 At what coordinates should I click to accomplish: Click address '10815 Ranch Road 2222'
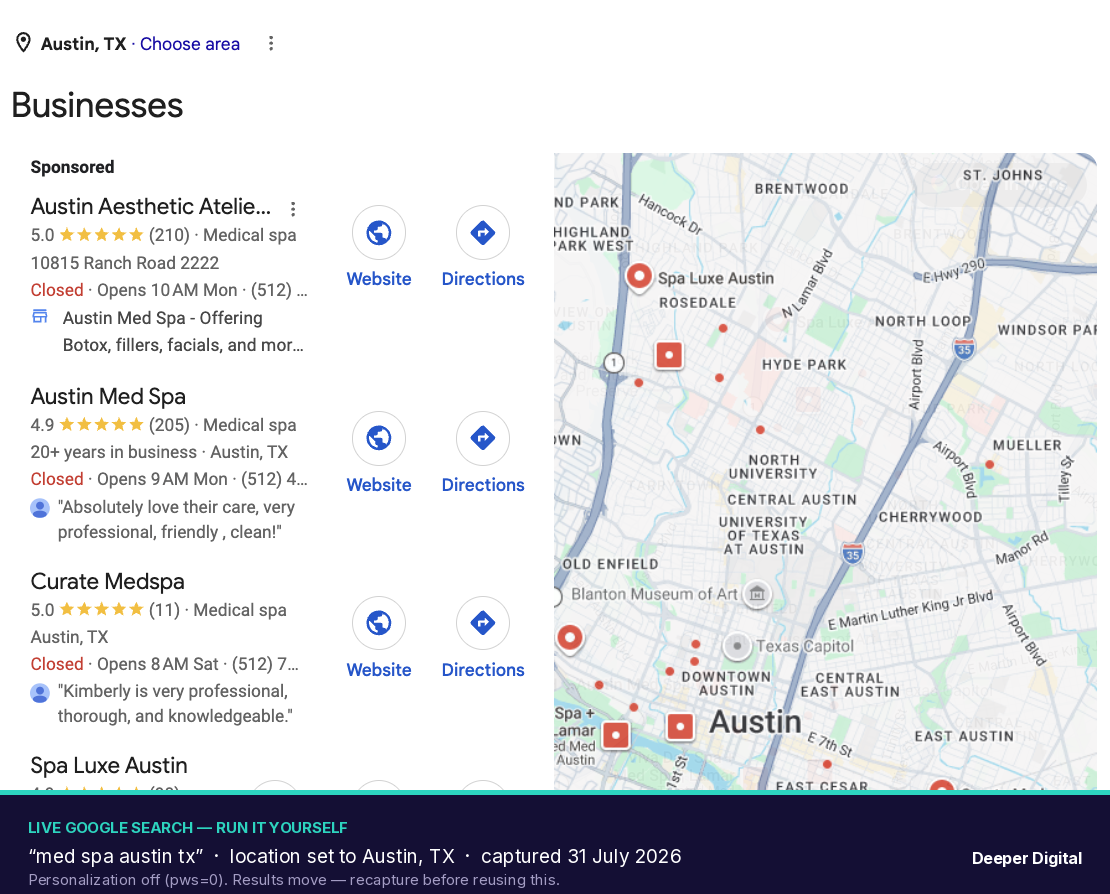(125, 263)
